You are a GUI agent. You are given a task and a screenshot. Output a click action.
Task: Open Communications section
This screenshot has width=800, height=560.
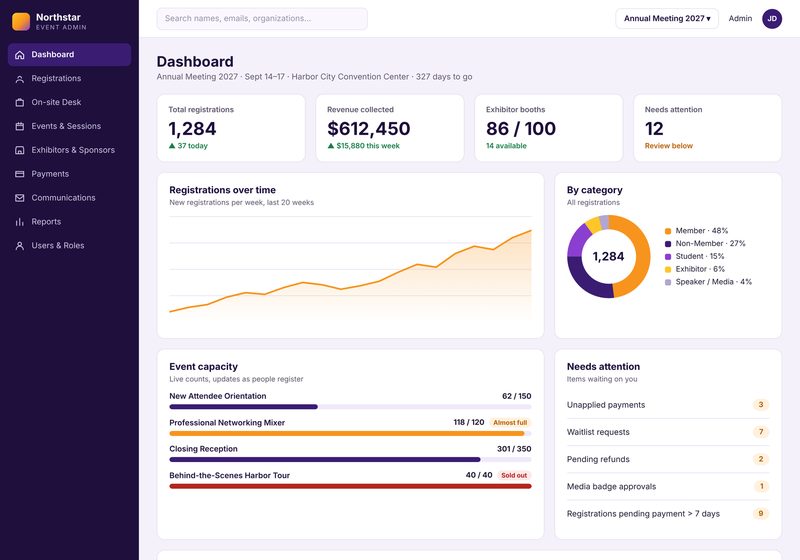[x=69, y=198]
